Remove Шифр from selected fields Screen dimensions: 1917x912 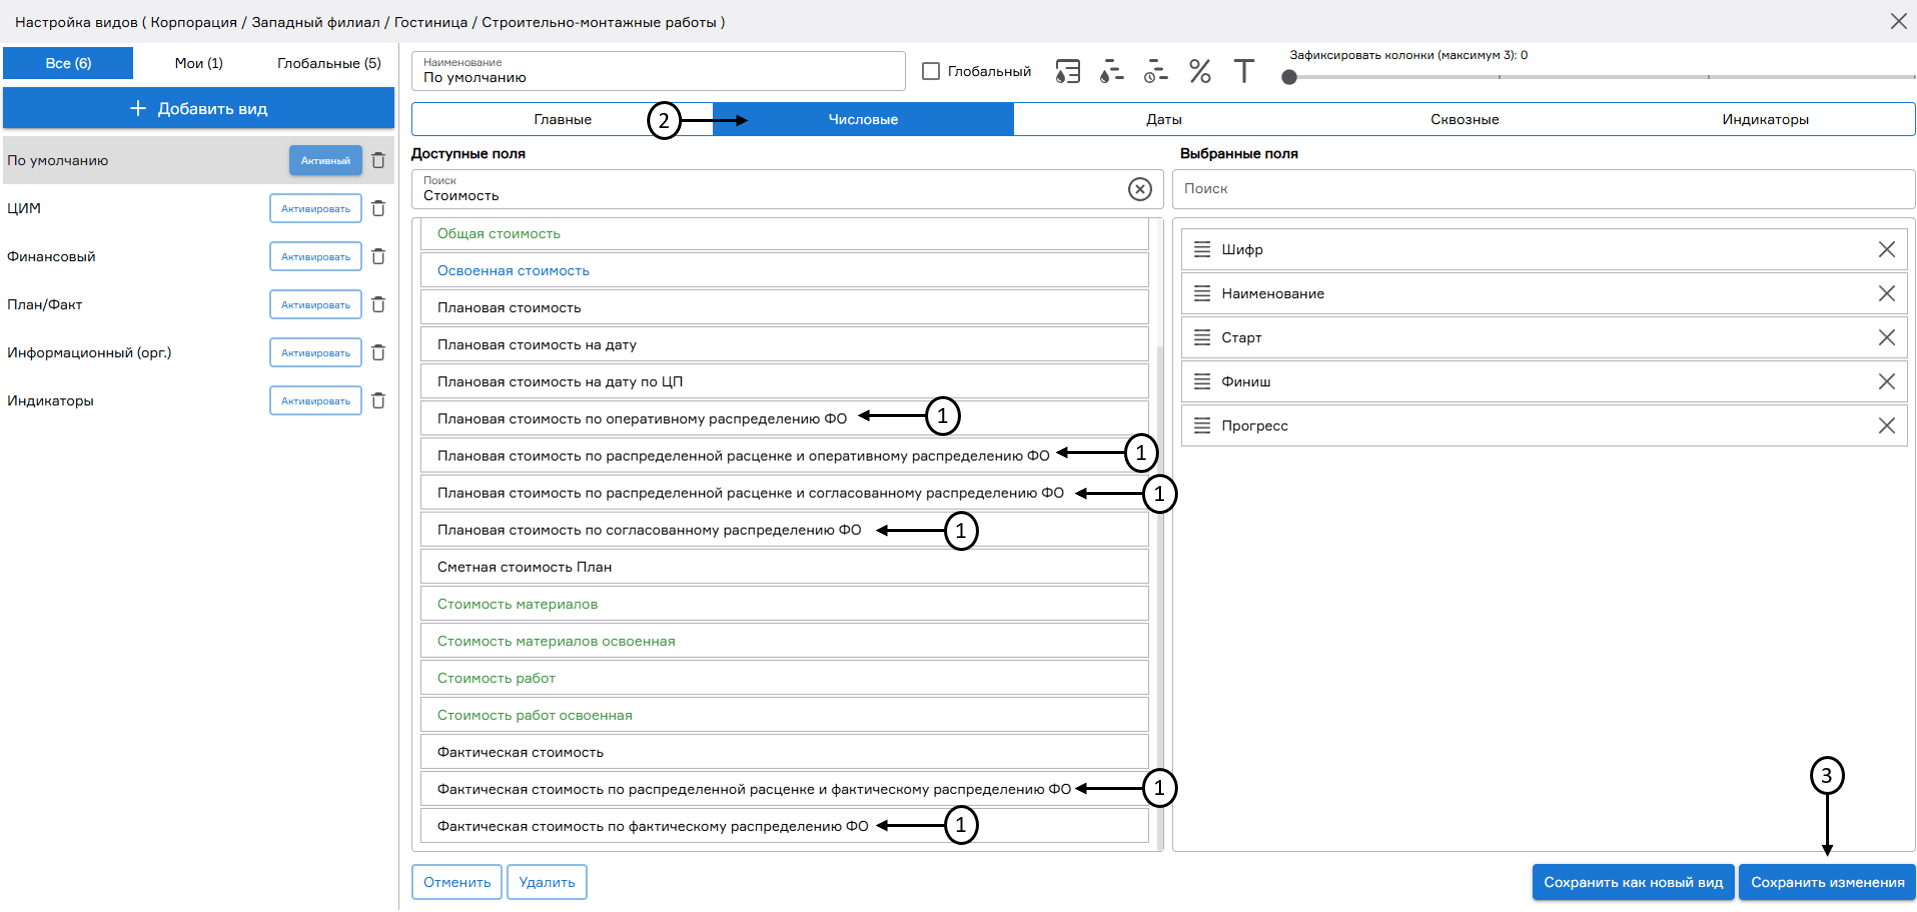[x=1886, y=250]
